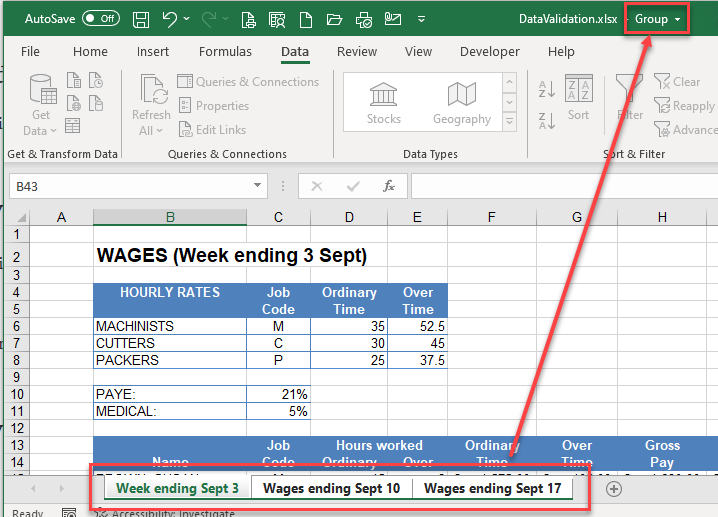Click the MEDICAL 5% value cell
This screenshot has height=517, width=718.
278,411
